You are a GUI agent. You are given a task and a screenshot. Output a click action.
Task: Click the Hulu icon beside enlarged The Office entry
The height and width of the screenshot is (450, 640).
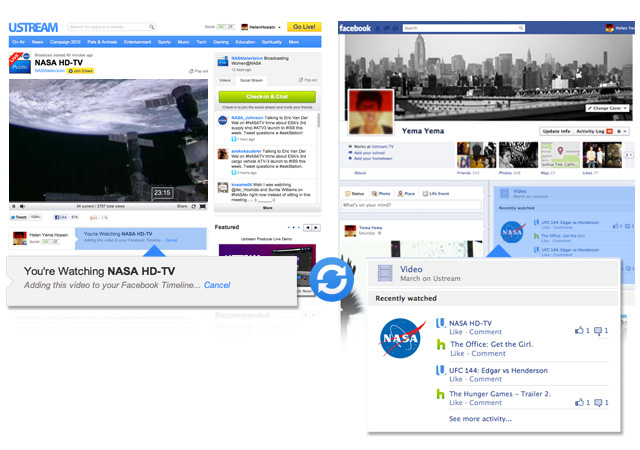pyautogui.click(x=441, y=344)
